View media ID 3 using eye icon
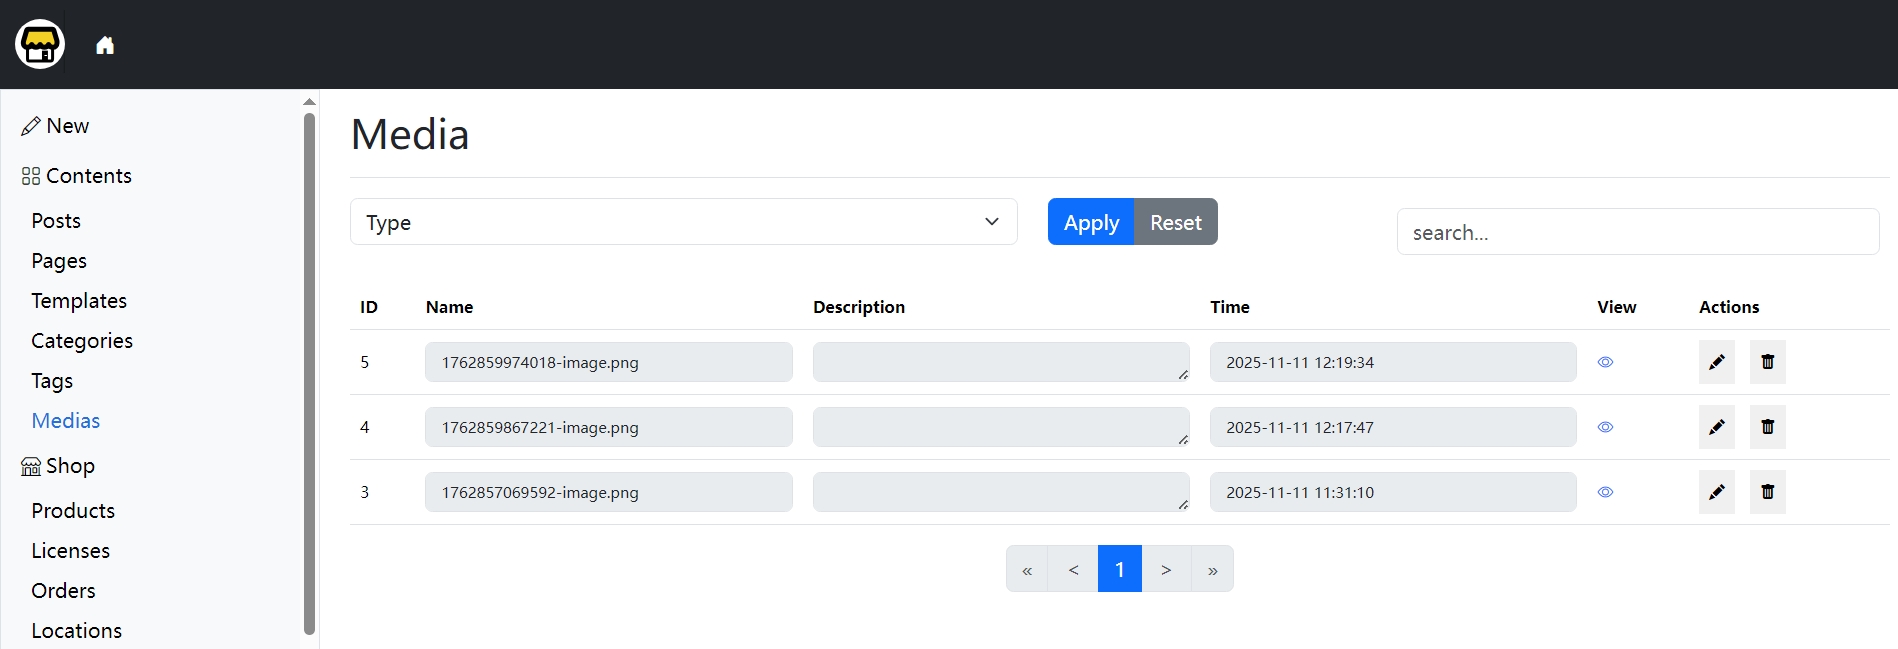 pyautogui.click(x=1605, y=492)
